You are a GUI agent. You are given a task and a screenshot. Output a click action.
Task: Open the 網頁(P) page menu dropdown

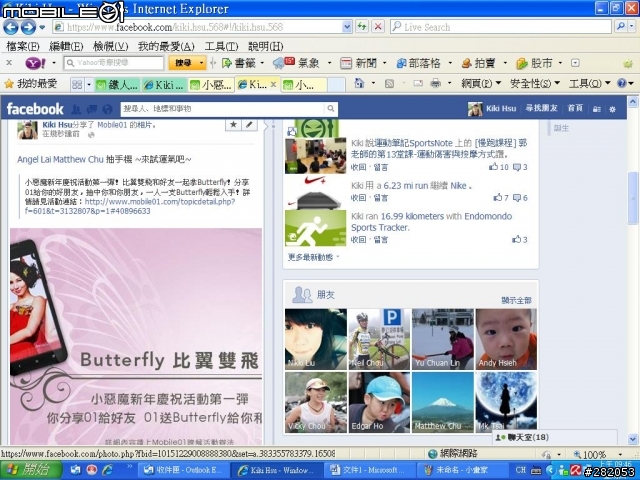coord(481,83)
